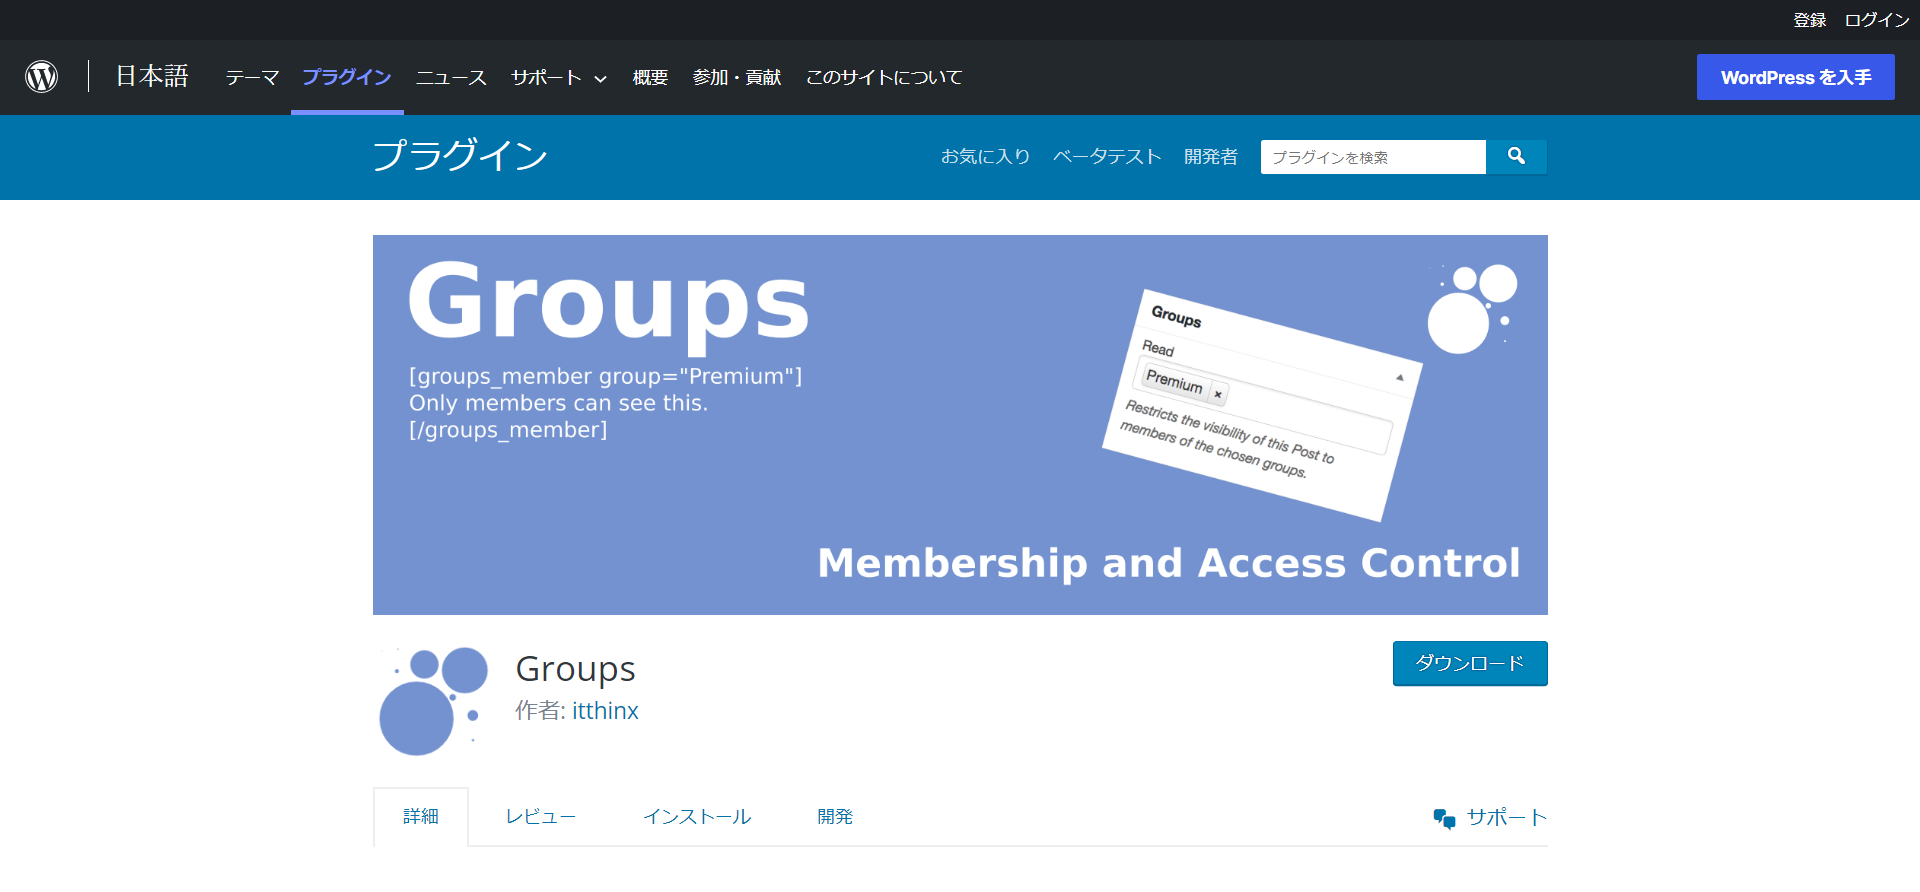Open the お気に入り link
Image resolution: width=1920 pixels, height=892 pixels.
pyautogui.click(x=985, y=157)
